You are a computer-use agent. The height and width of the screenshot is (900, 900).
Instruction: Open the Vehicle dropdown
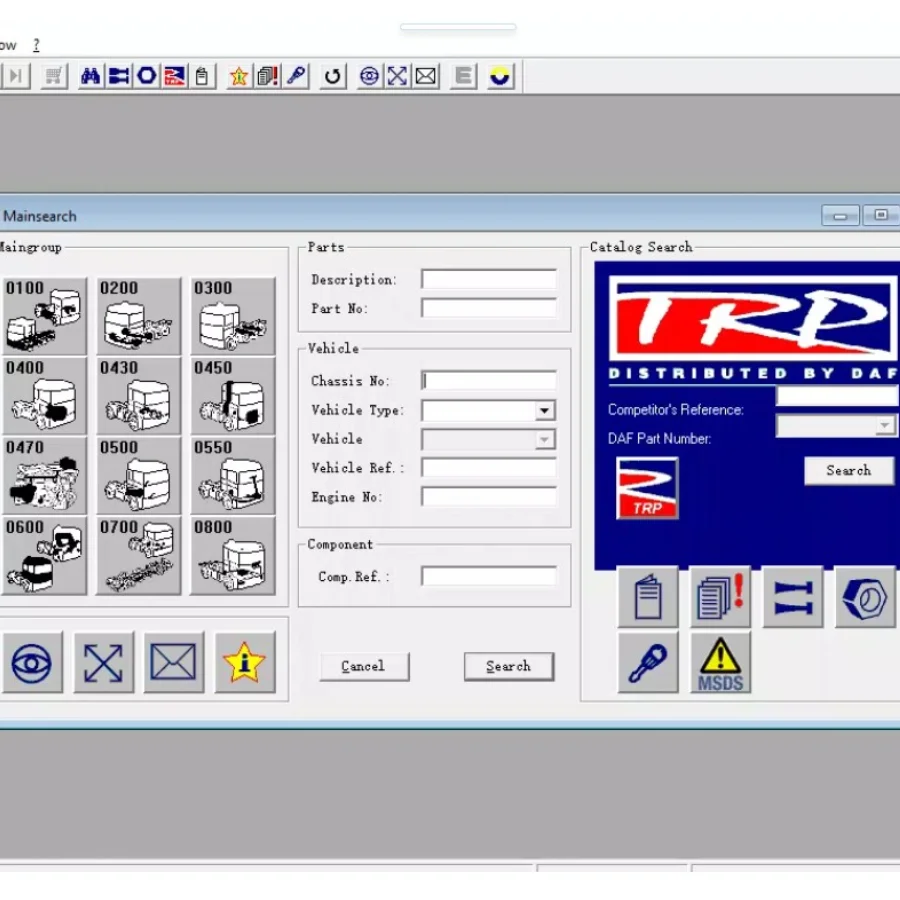pyautogui.click(x=545, y=440)
